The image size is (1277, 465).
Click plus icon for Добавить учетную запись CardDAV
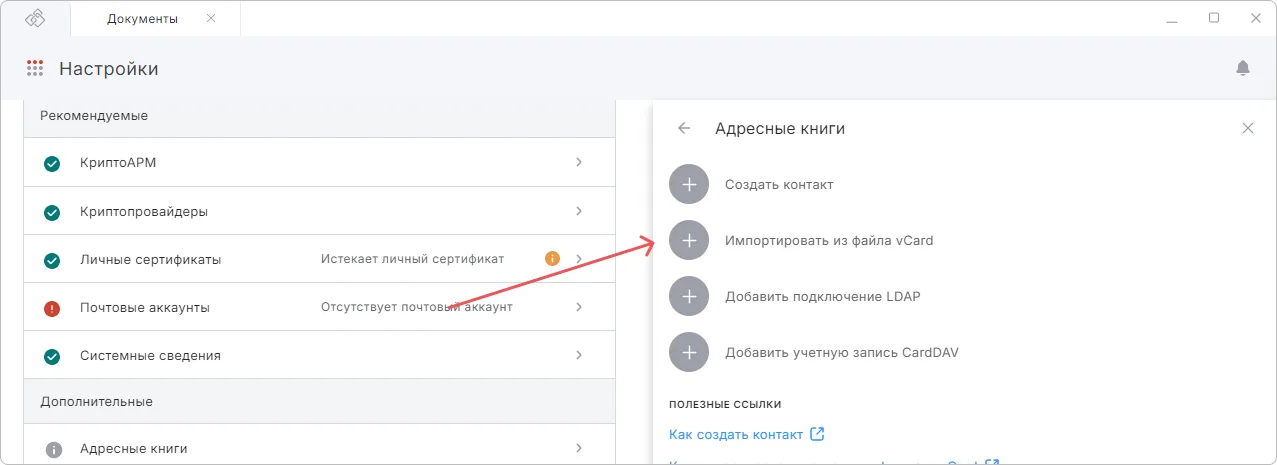point(688,352)
